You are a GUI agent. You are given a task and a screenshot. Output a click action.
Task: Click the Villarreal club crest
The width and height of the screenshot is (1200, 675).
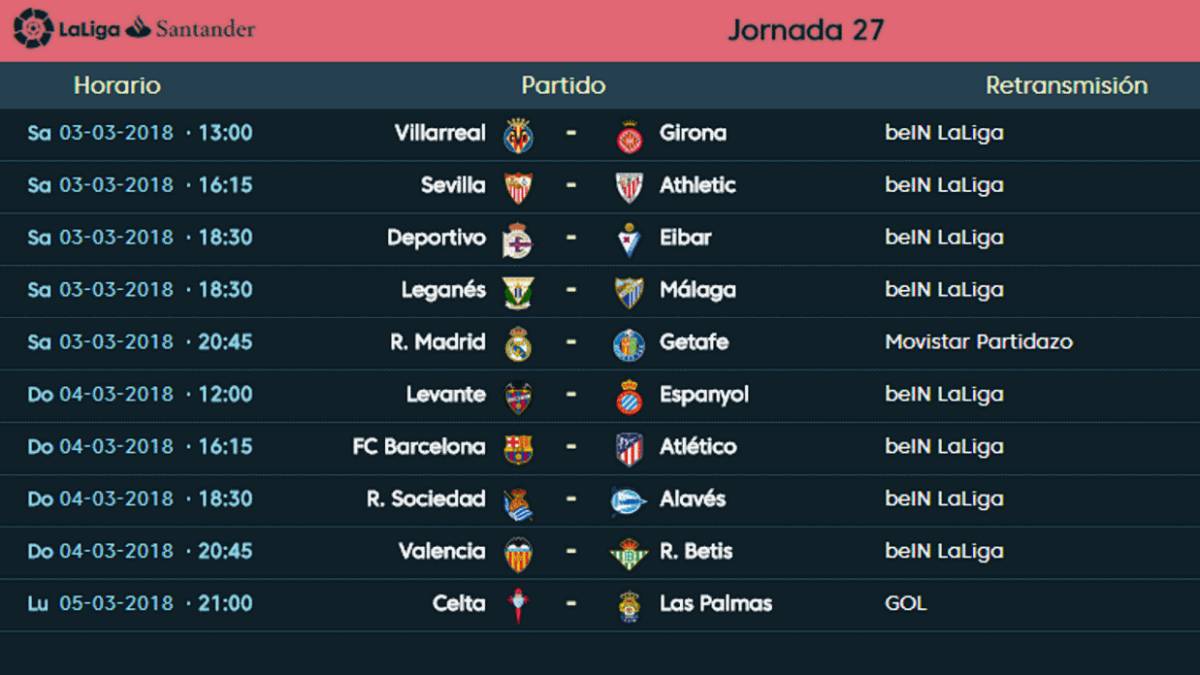pyautogui.click(x=518, y=135)
